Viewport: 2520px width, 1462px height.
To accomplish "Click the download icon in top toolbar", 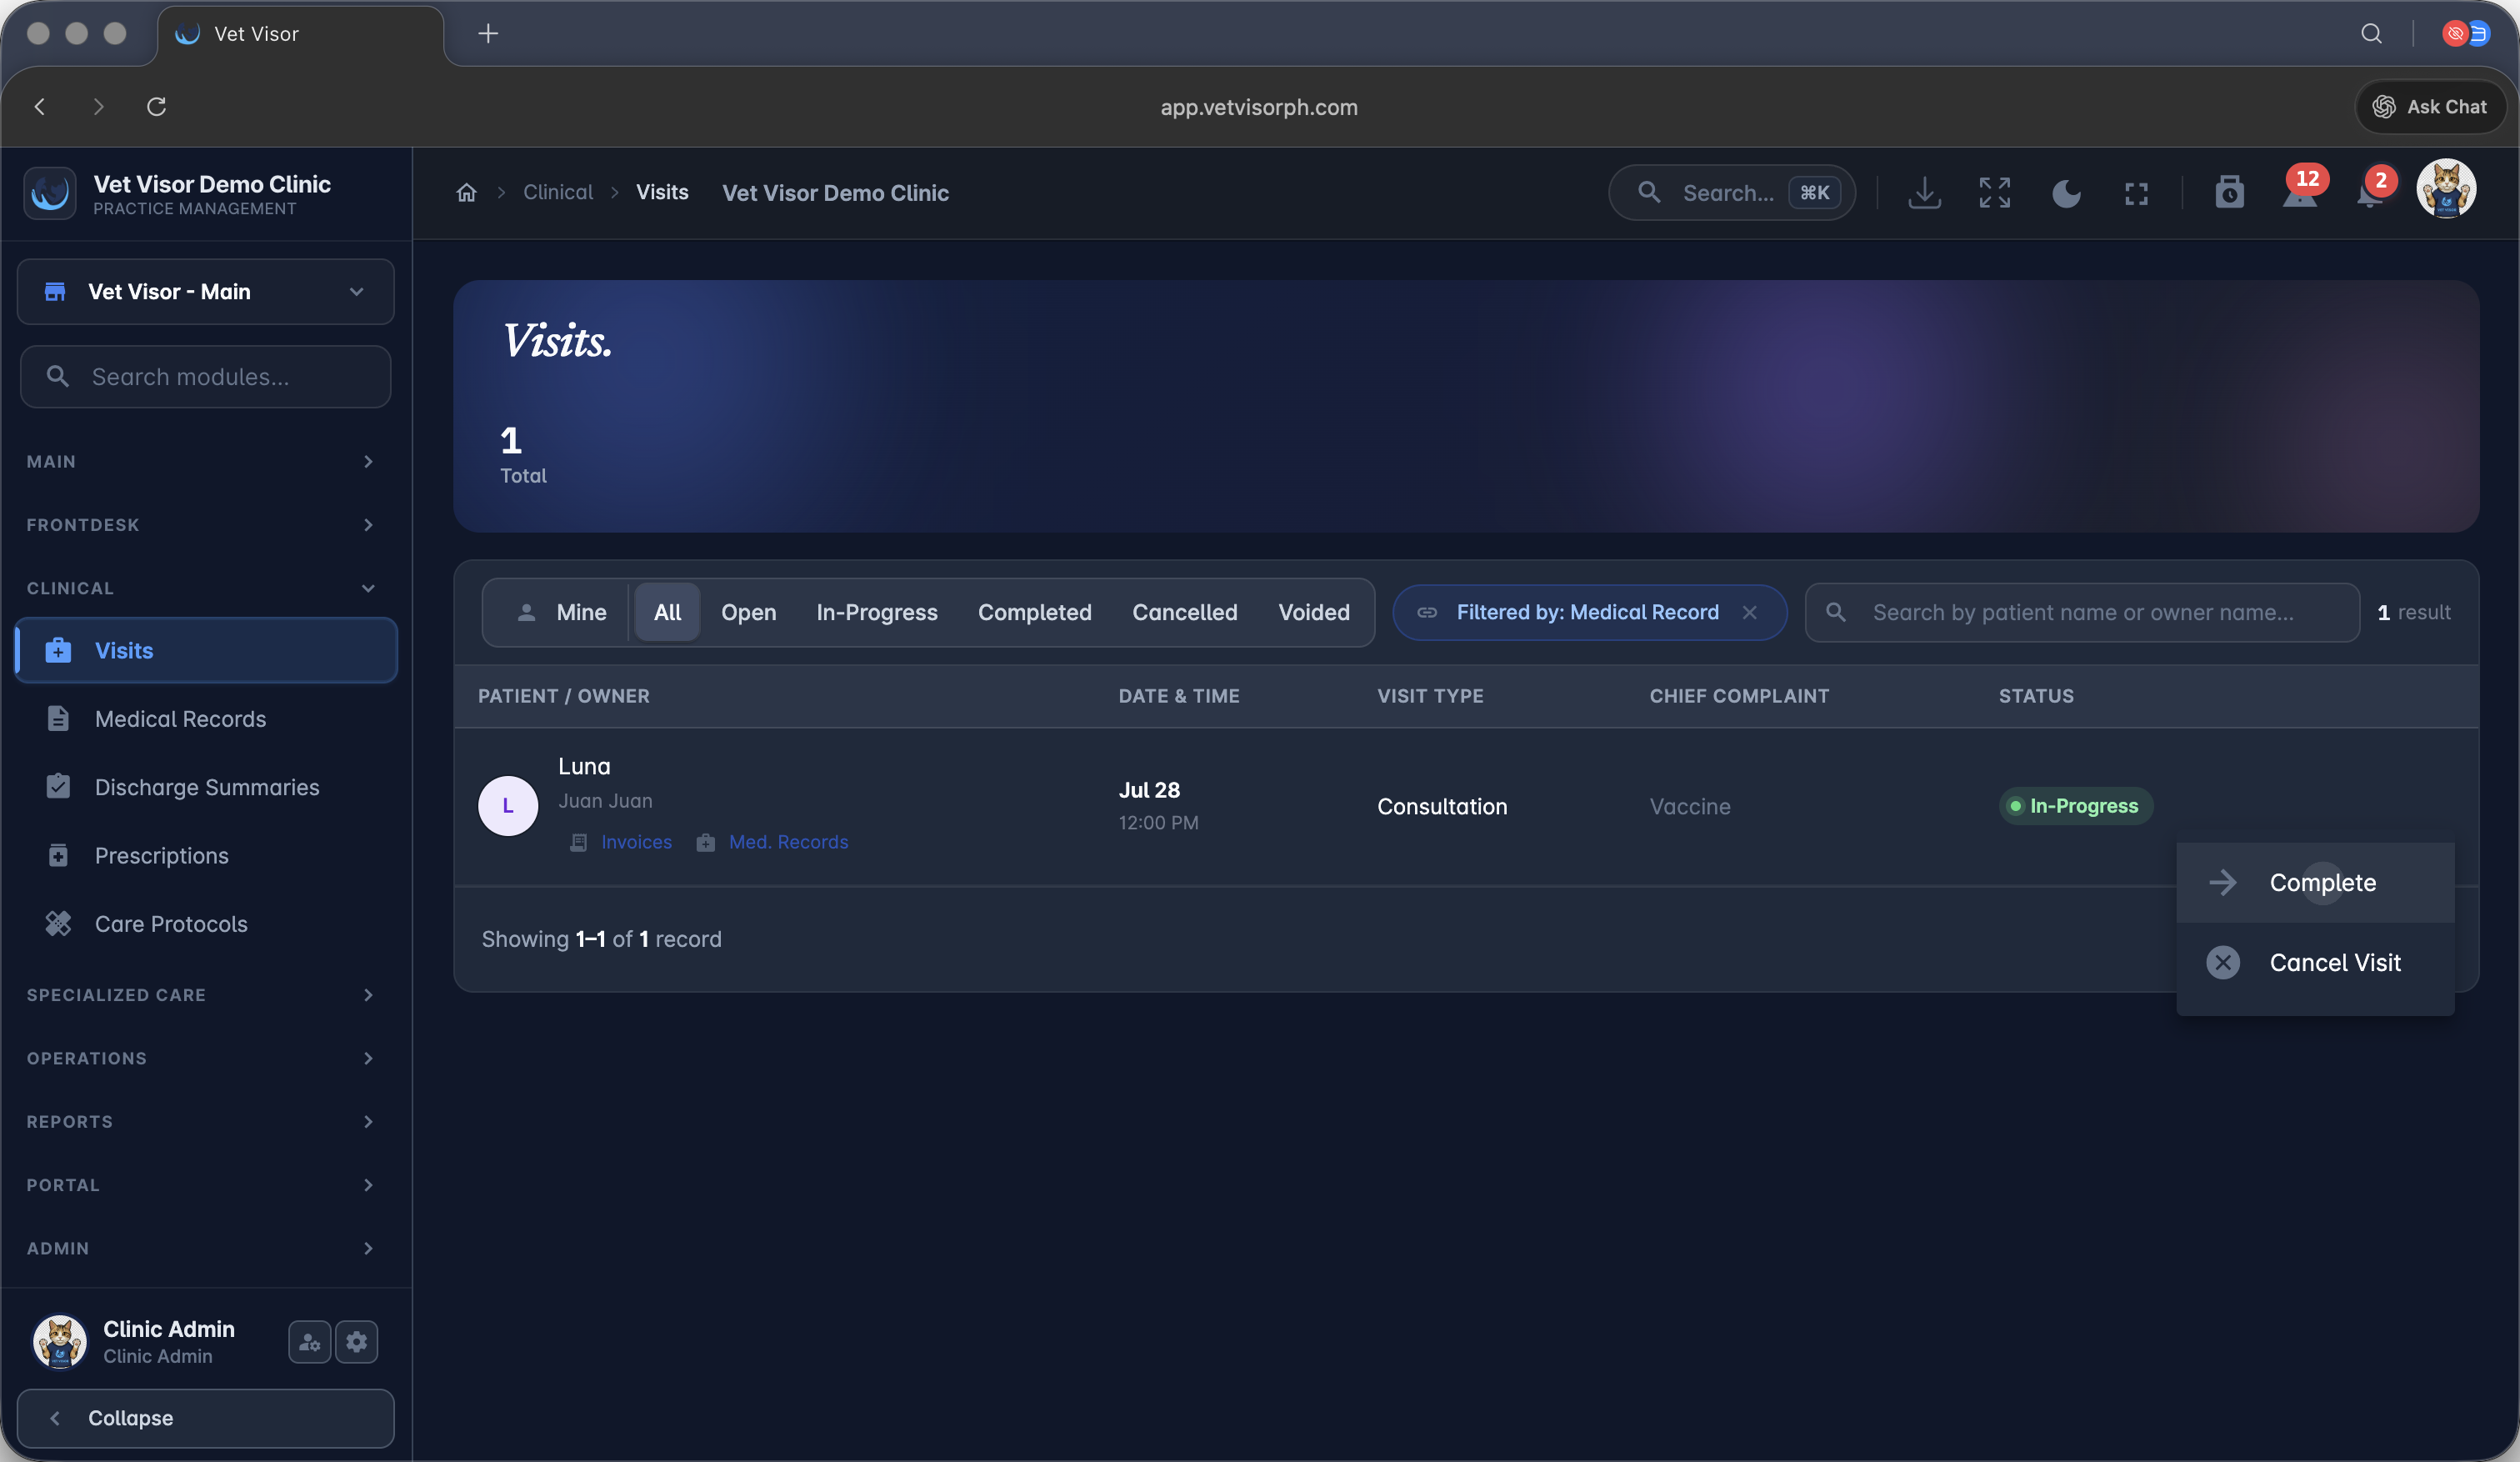I will click(x=1924, y=192).
